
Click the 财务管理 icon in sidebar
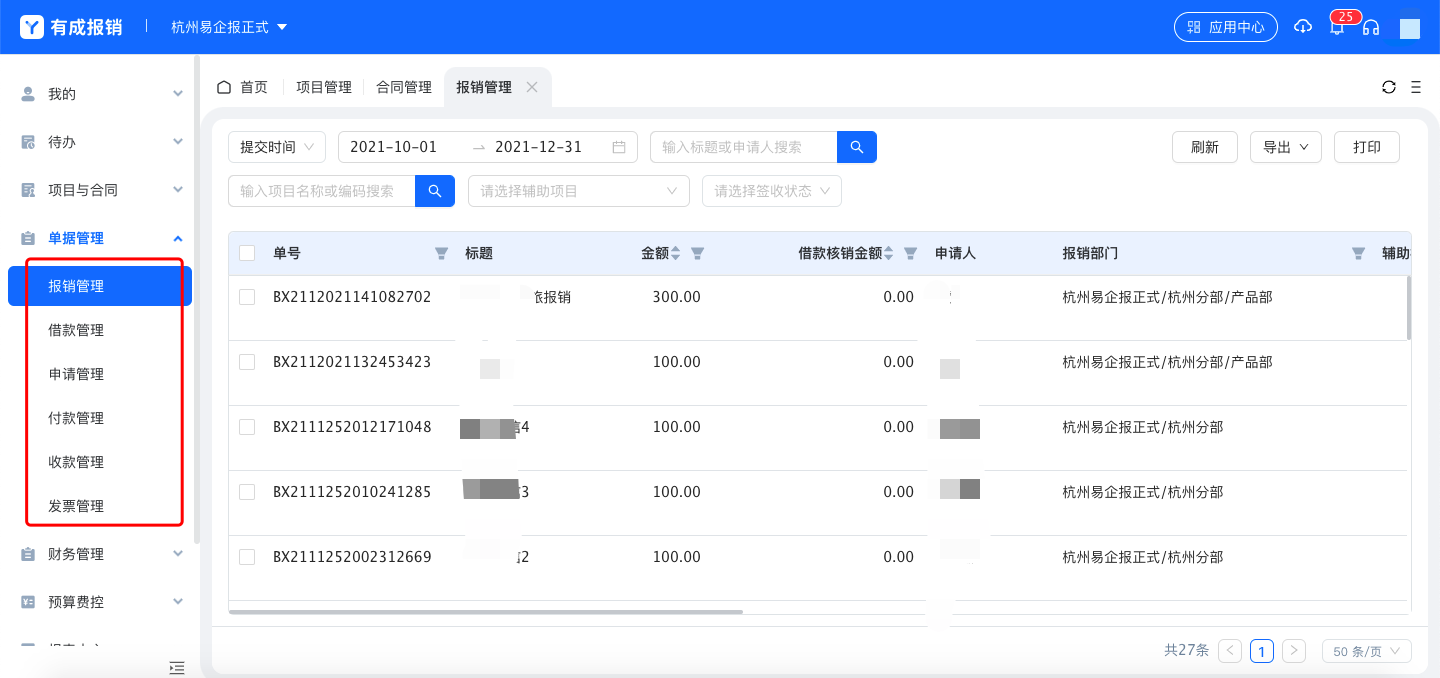tap(28, 554)
